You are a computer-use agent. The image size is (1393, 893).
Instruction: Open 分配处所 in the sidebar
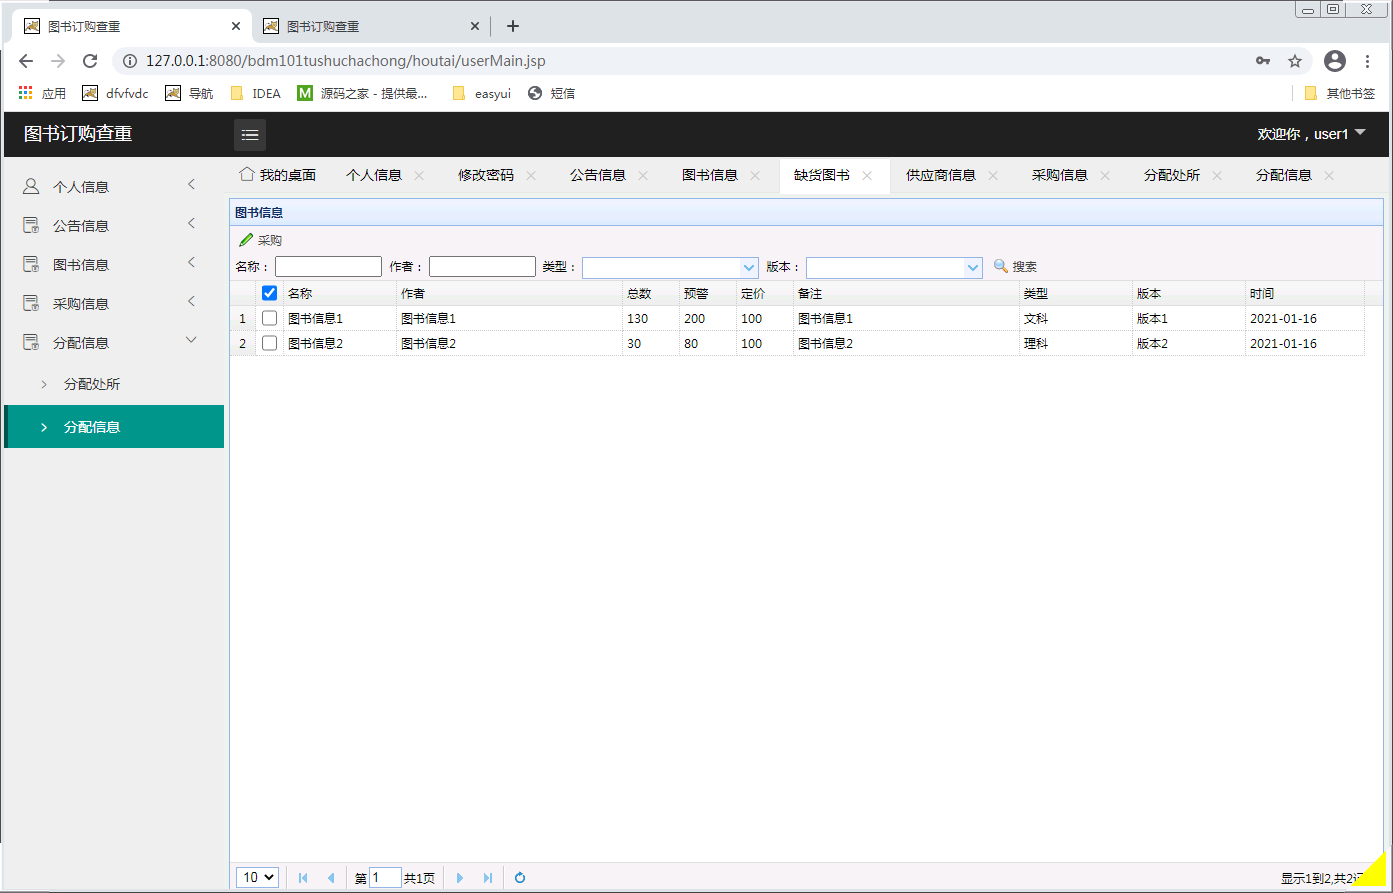[x=114, y=384]
